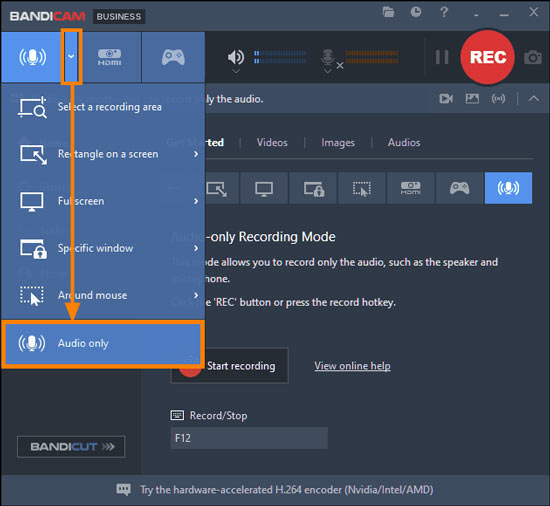Screen dimensions: 550x506
Task: Choose 'Select a recording area' menu entry
Action: point(103,107)
